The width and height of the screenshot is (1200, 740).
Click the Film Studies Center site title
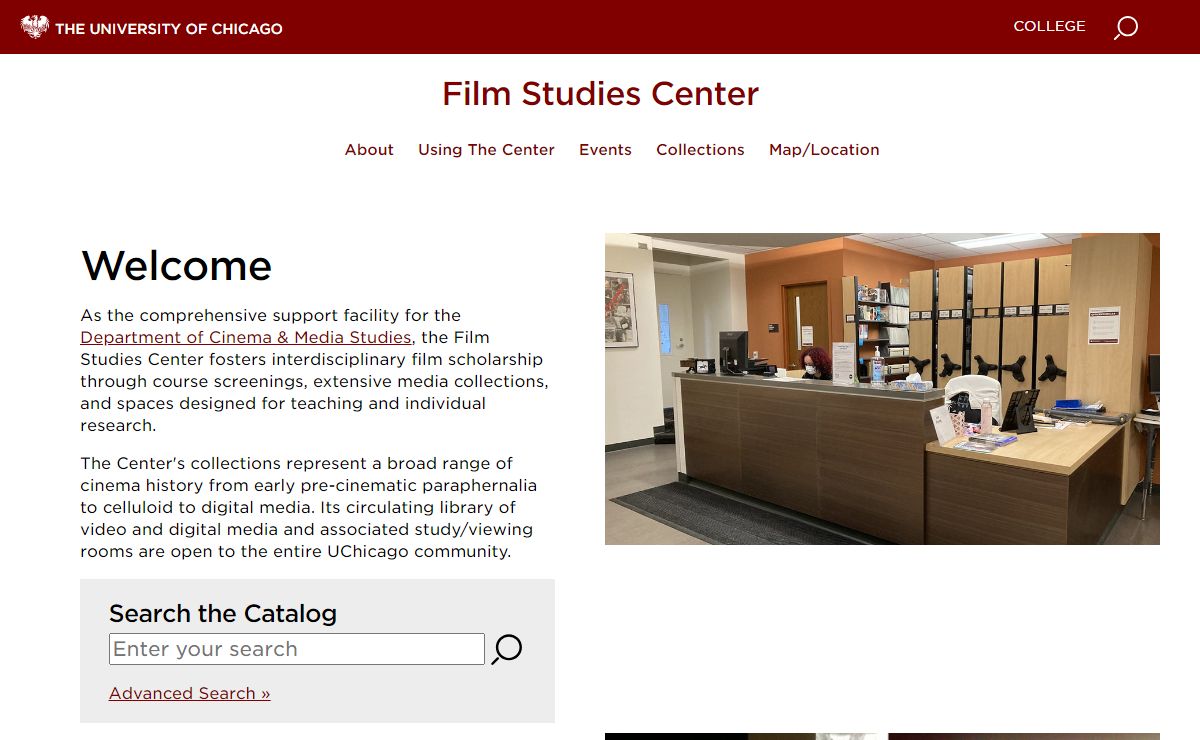click(600, 94)
